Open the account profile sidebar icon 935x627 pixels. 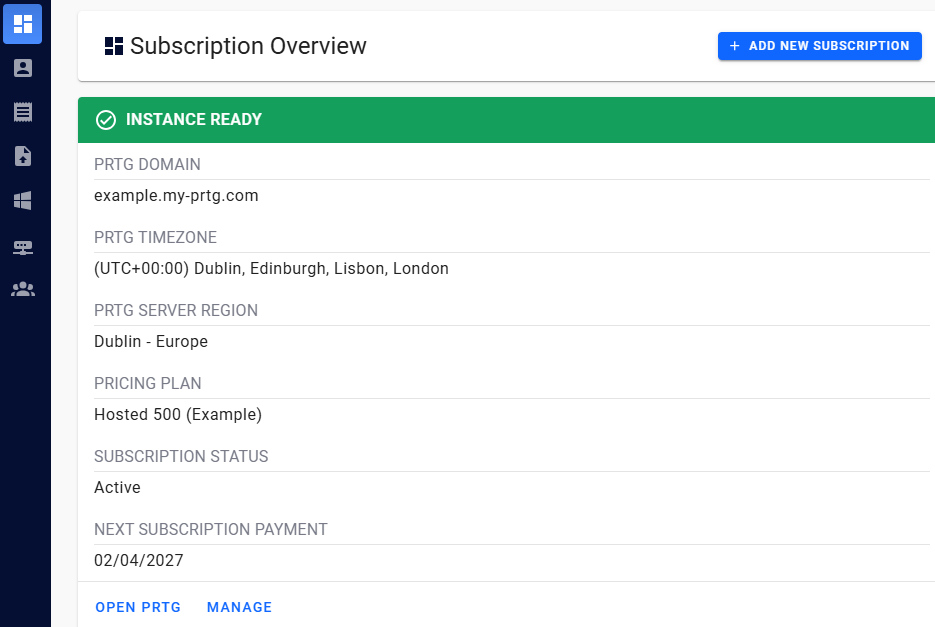(x=23, y=68)
